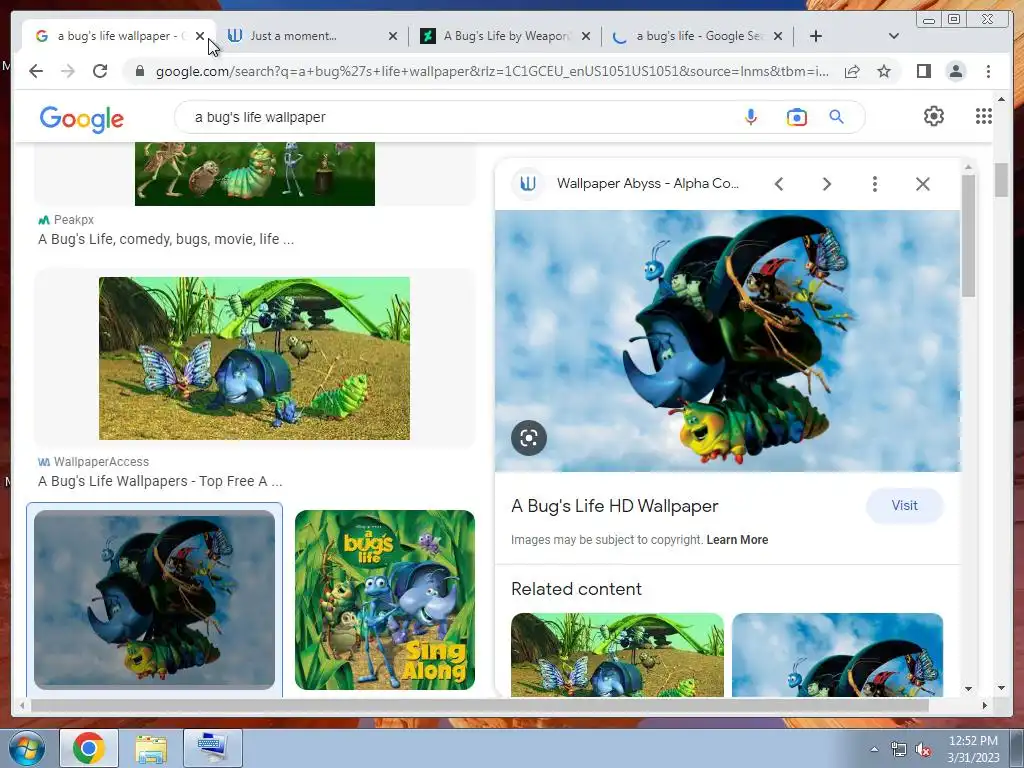Open WallpaperAccess 'Top Free' result link
Image resolution: width=1024 pixels, height=768 pixels.
pos(160,481)
